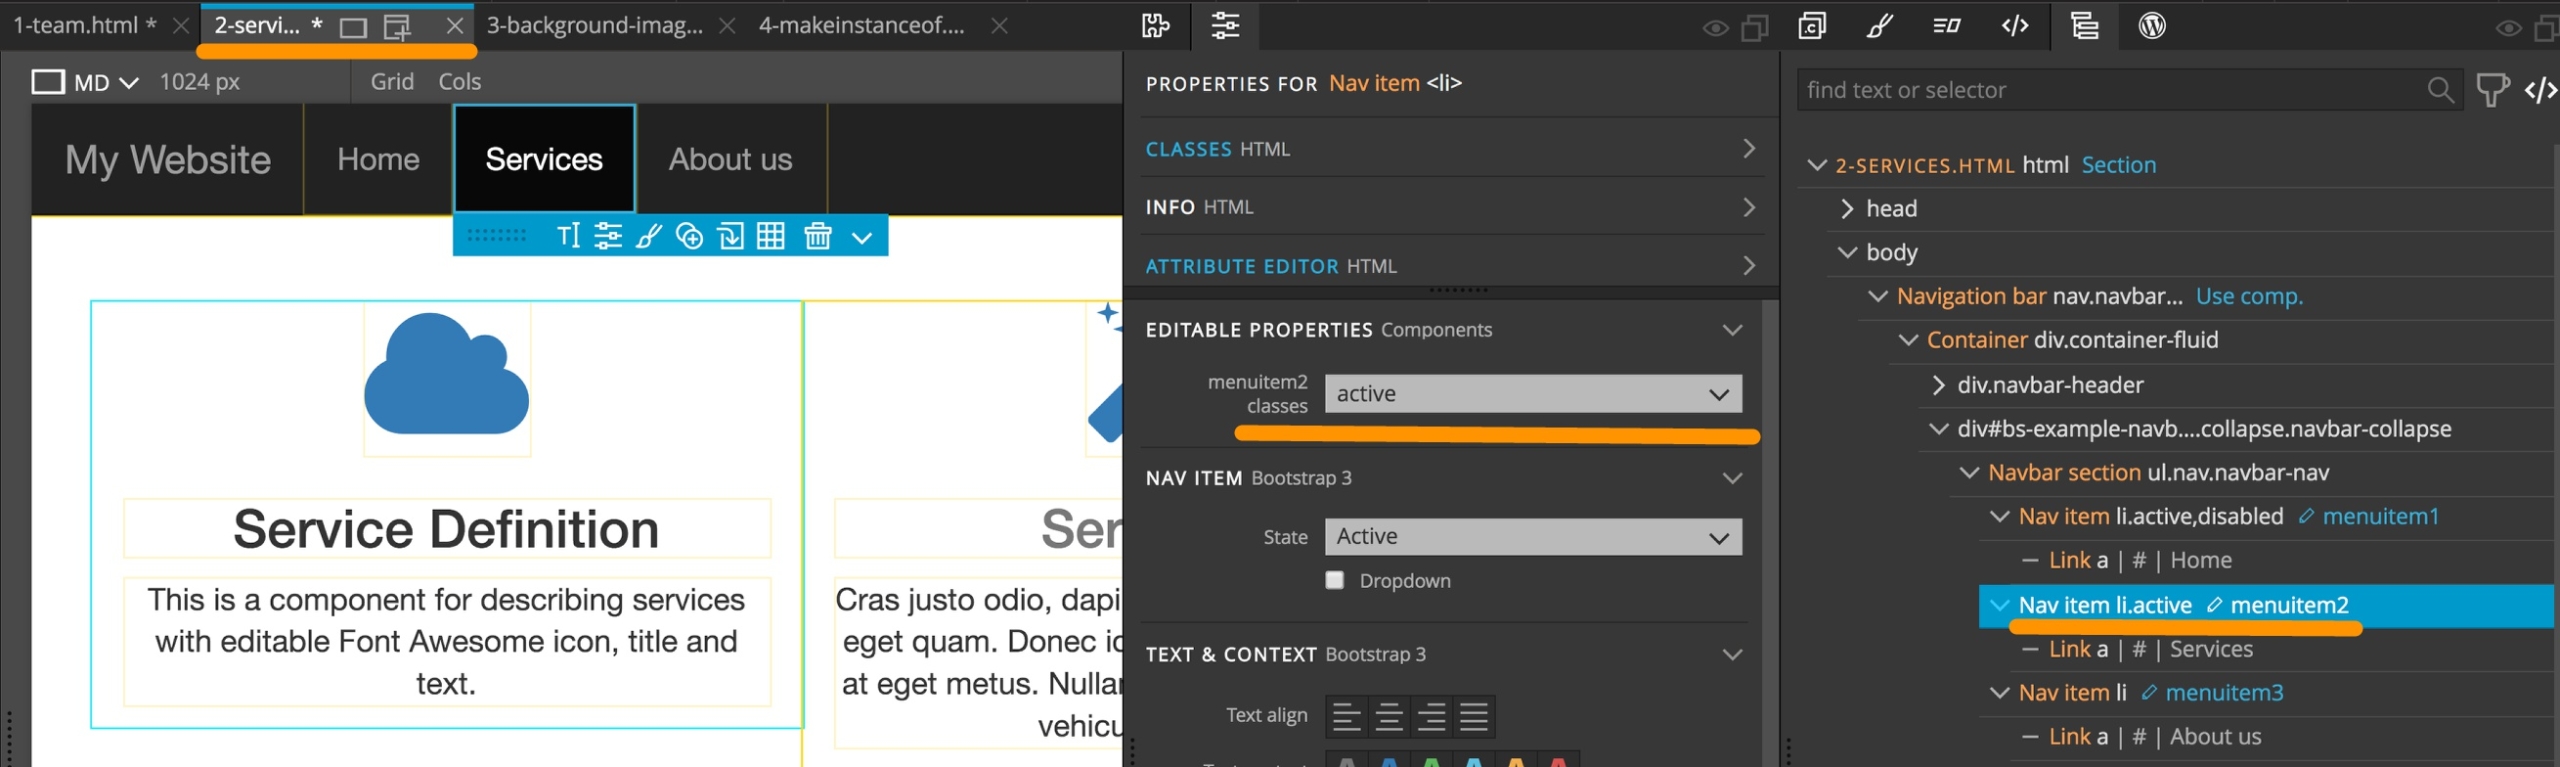Set text align to justify
2560x767 pixels.
[x=1474, y=716]
